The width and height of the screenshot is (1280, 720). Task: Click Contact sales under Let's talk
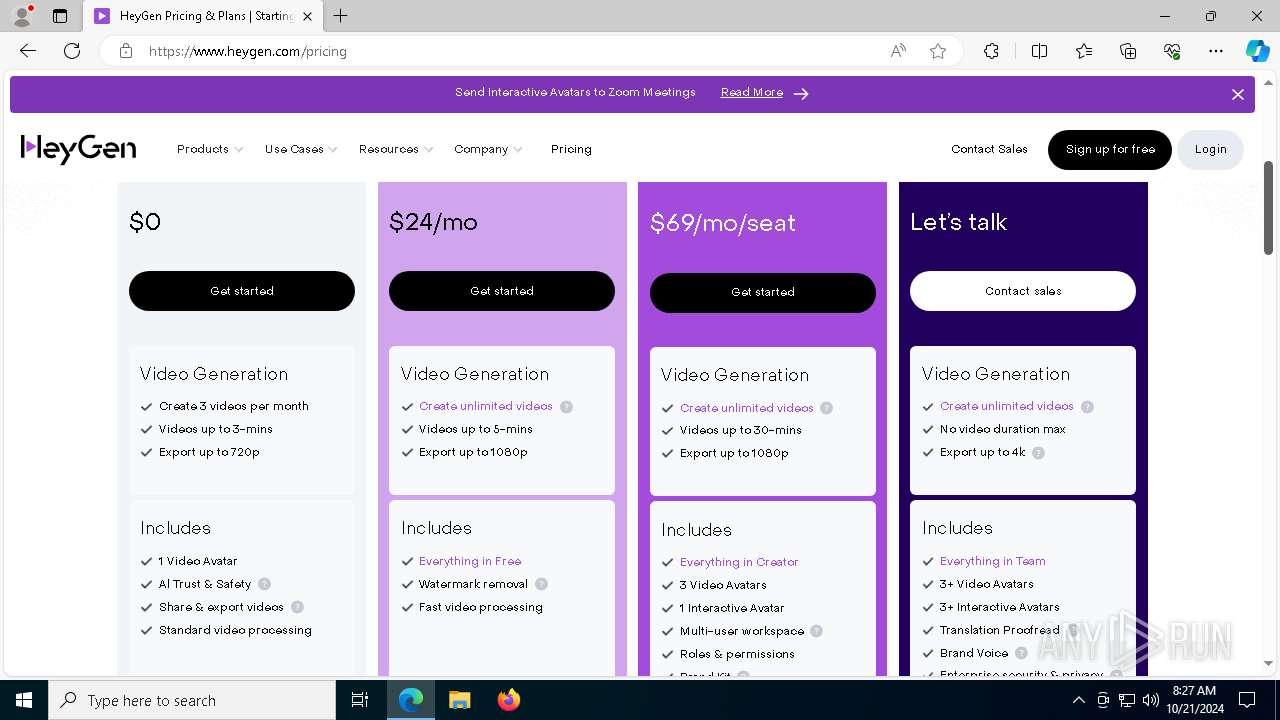tap(1023, 291)
